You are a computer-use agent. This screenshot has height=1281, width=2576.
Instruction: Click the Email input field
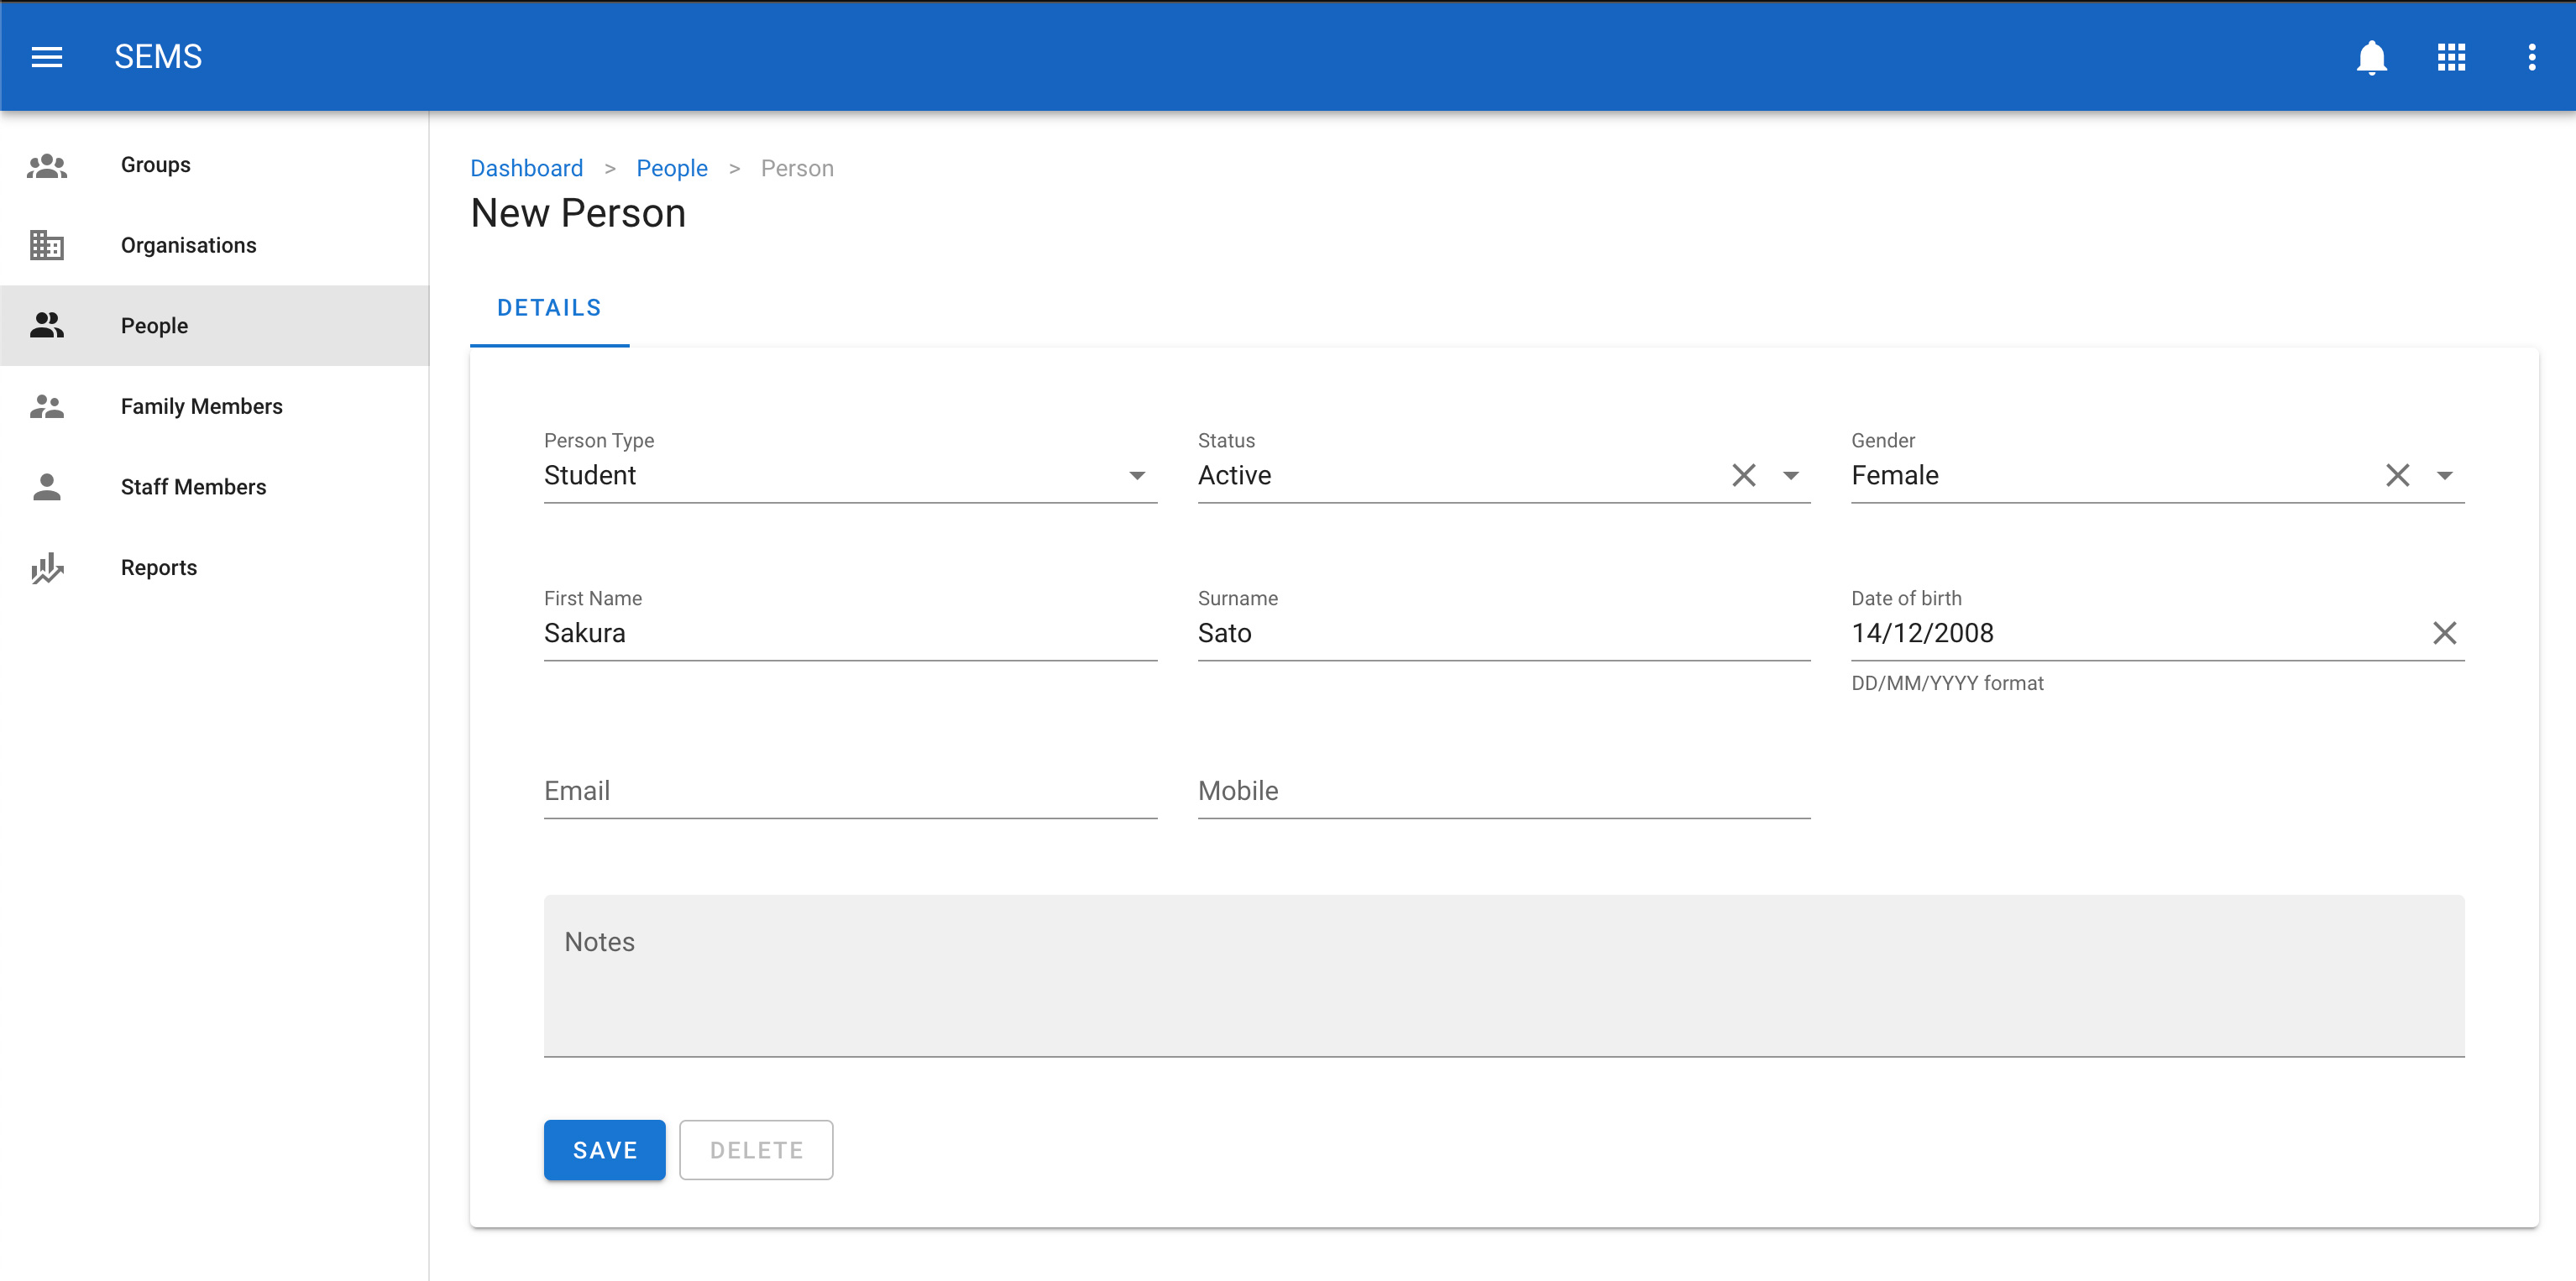pos(850,791)
